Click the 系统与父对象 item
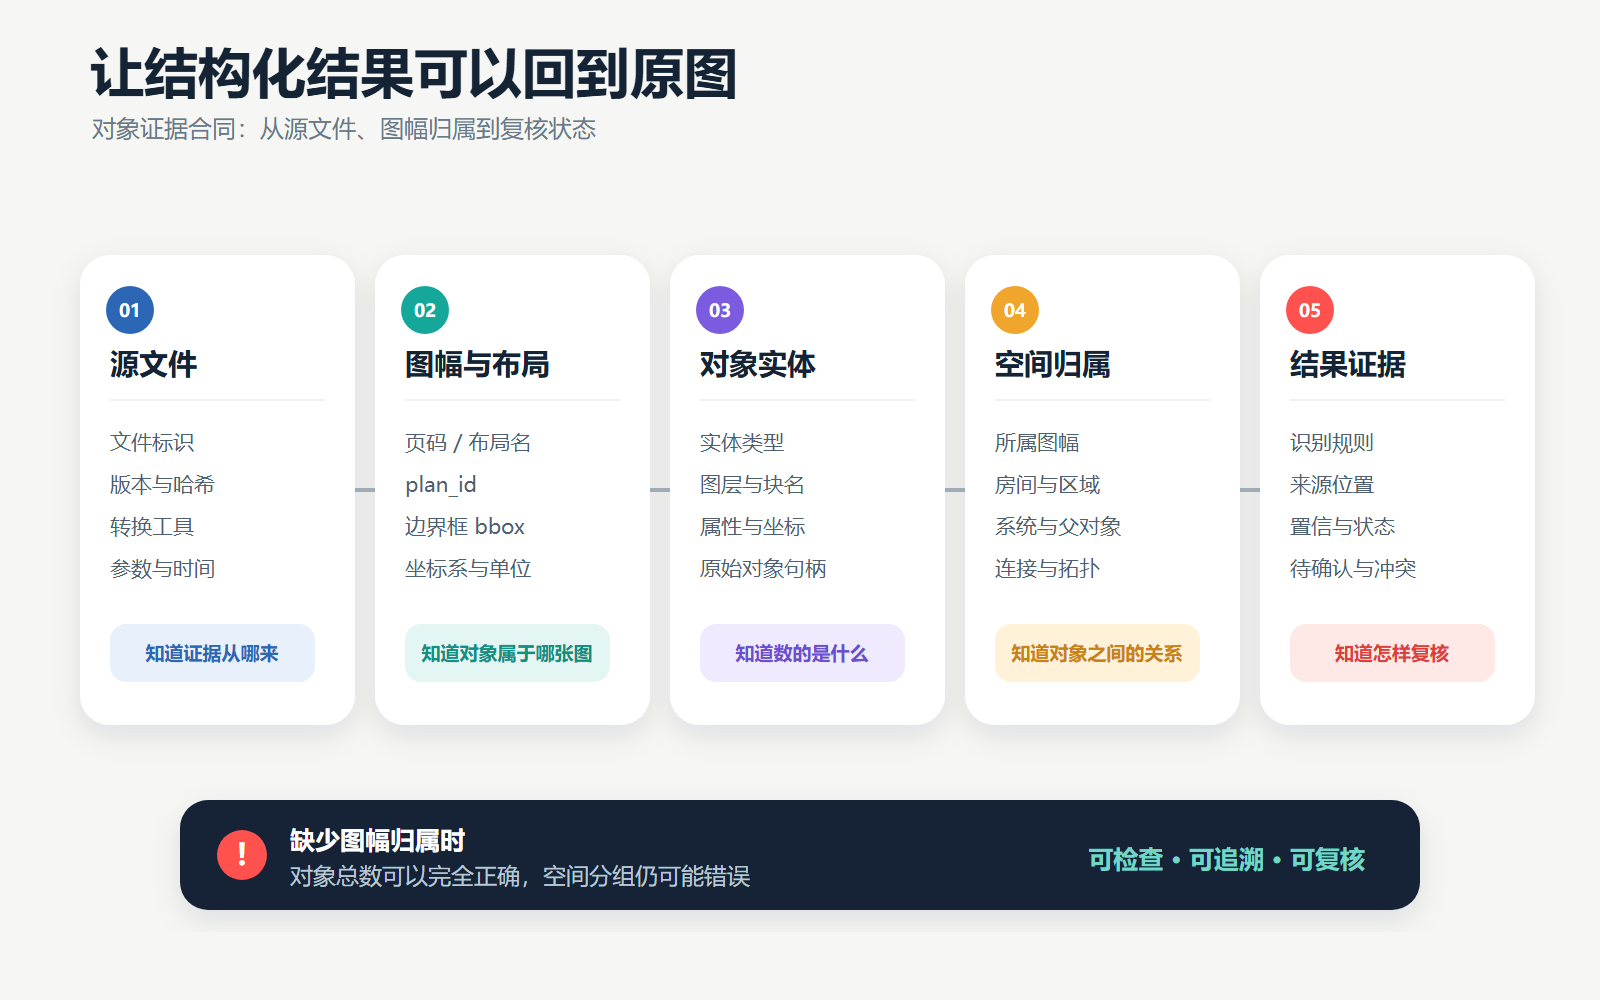This screenshot has height=1000, width=1600. (x=1058, y=526)
